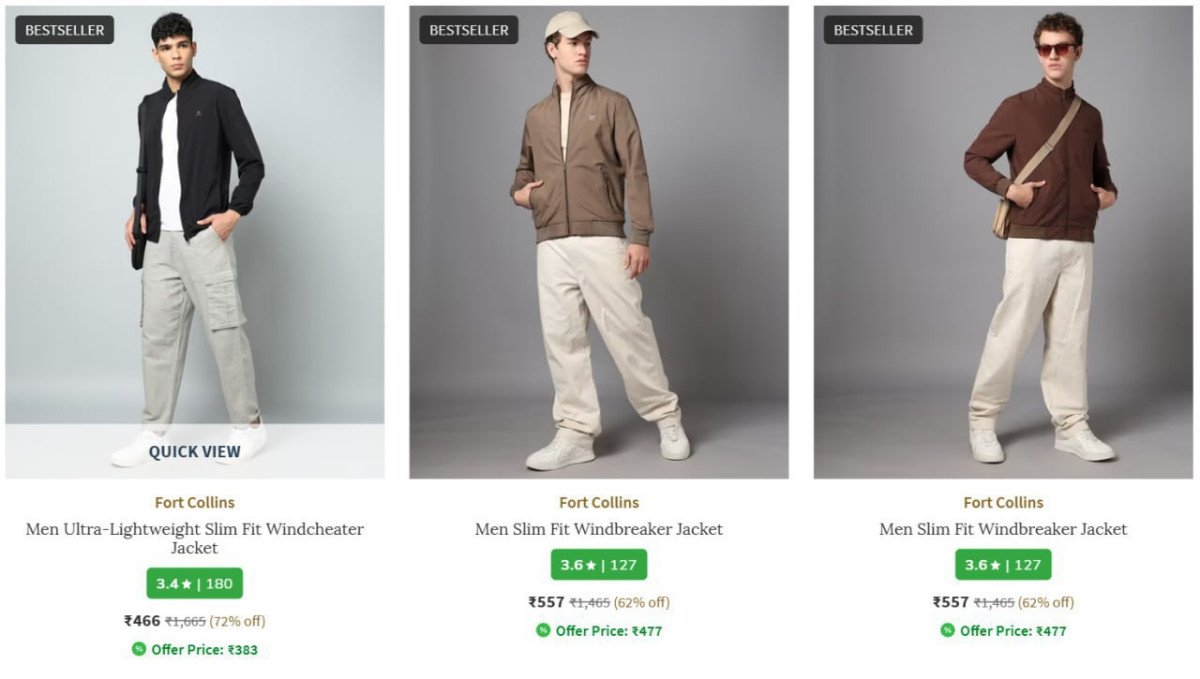
Task: Click the offer icon on the olive jacket listing
Action: click(x=543, y=630)
